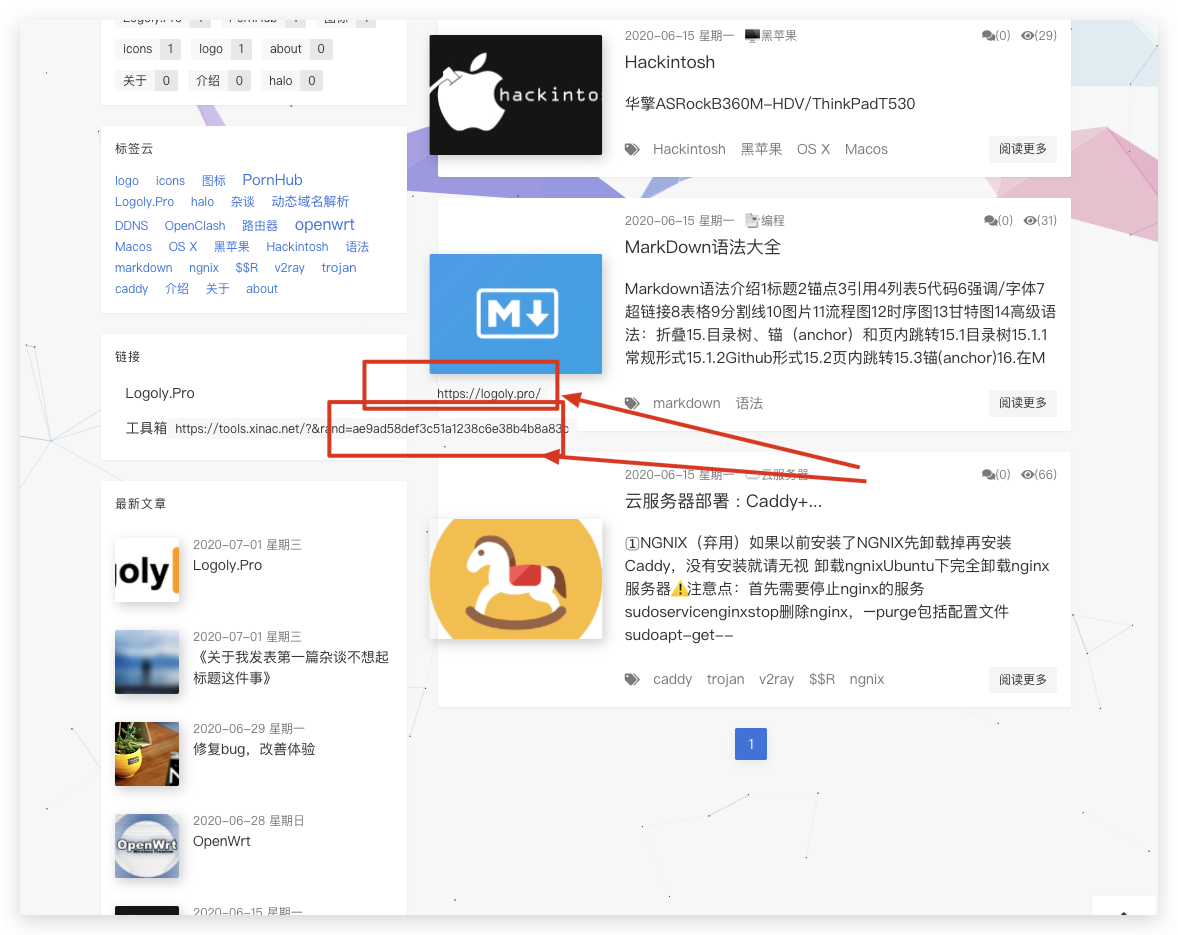Click Logoly.Pro in the tag cloud
Image resolution: width=1178 pixels, height=935 pixels.
pyautogui.click(x=144, y=201)
